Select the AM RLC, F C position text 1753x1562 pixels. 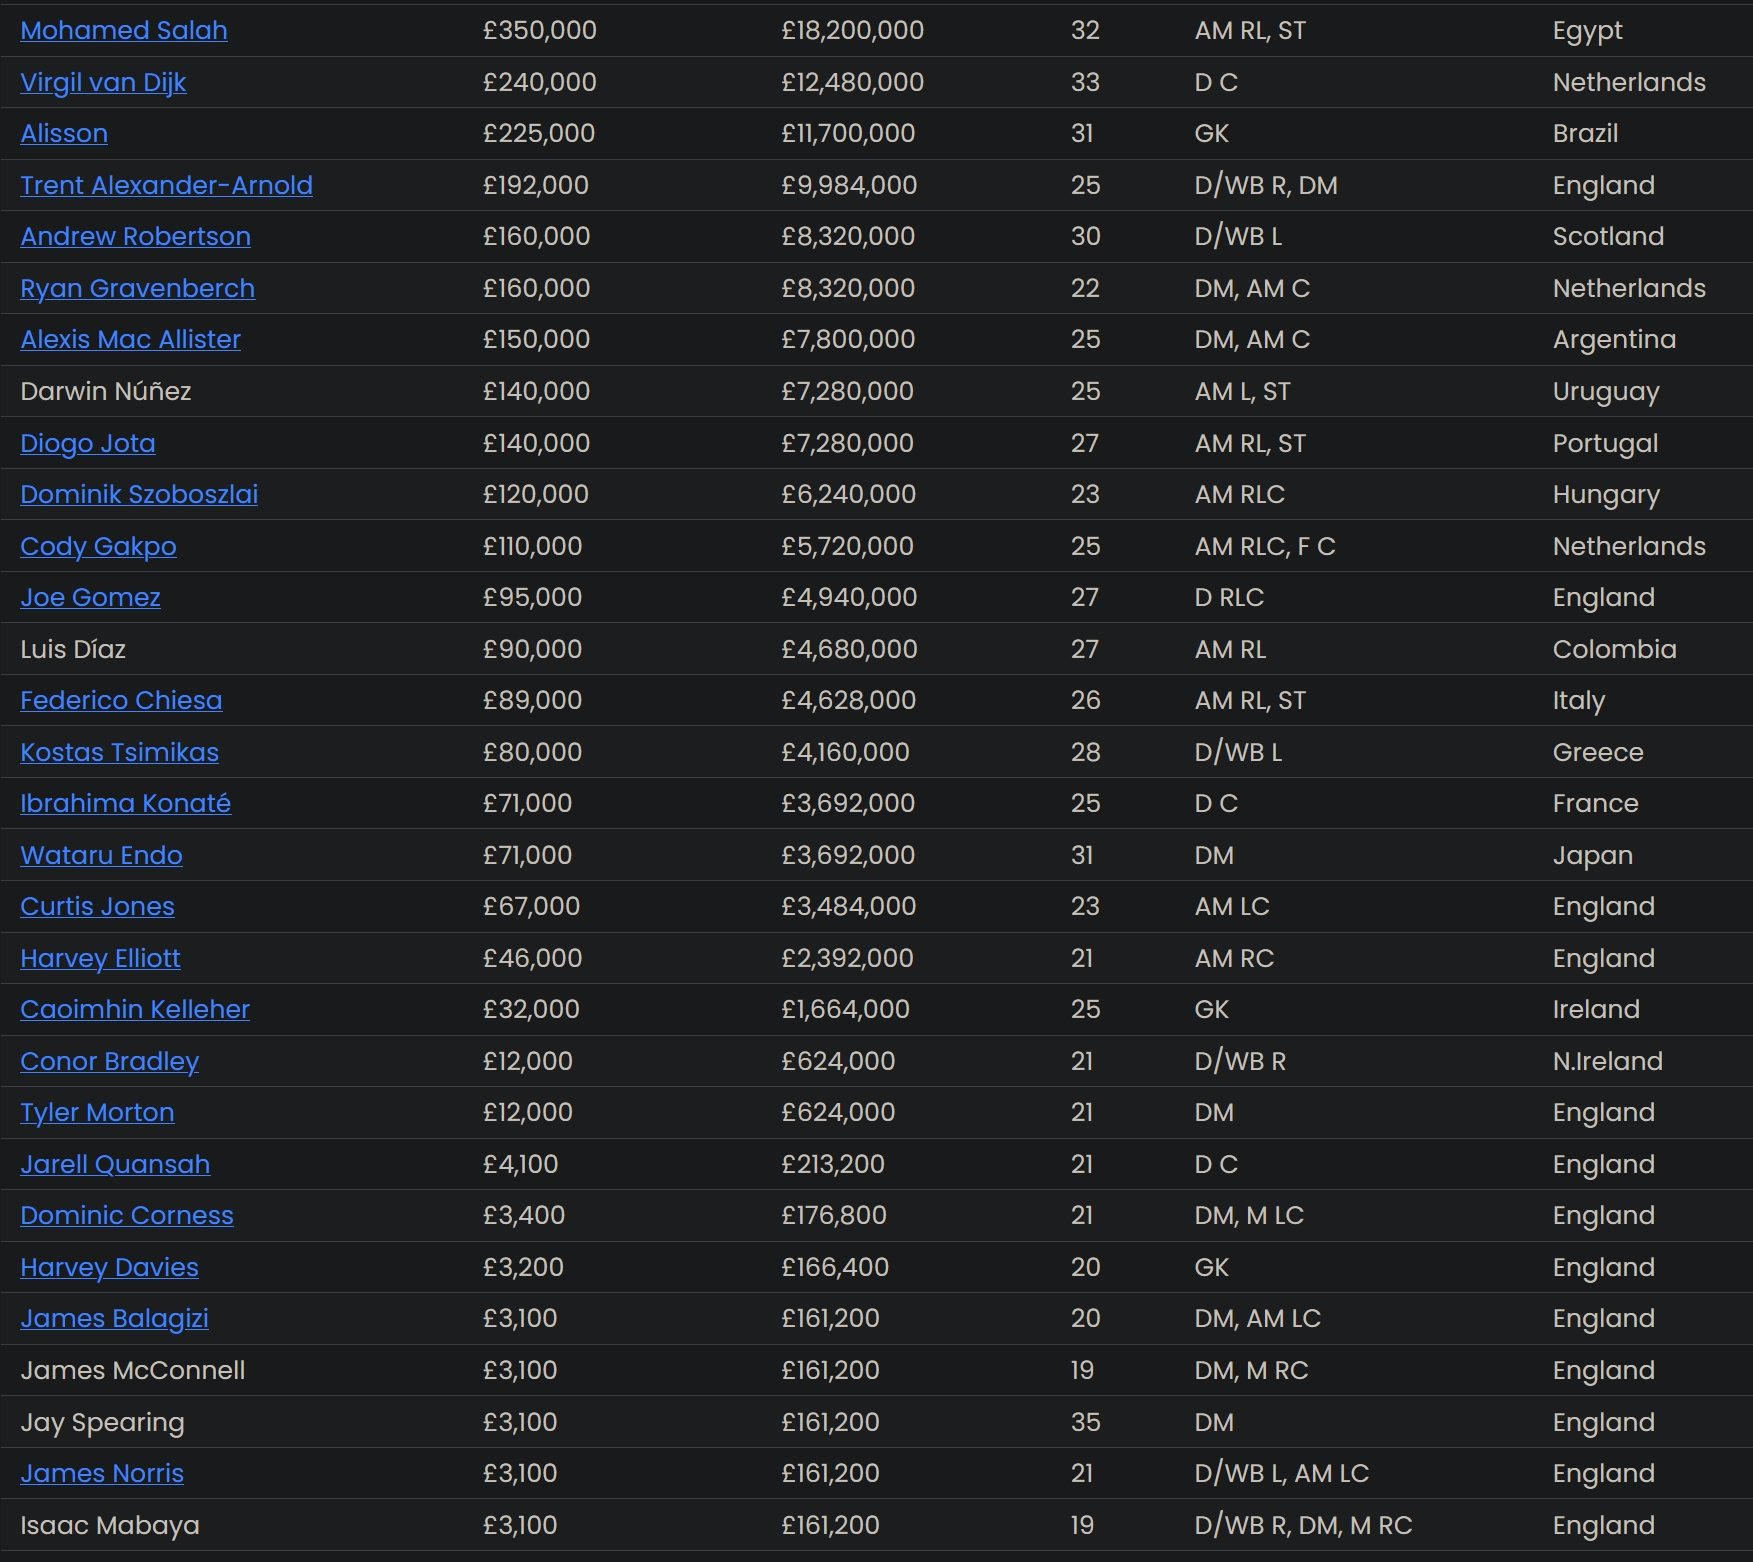pyautogui.click(x=1265, y=546)
